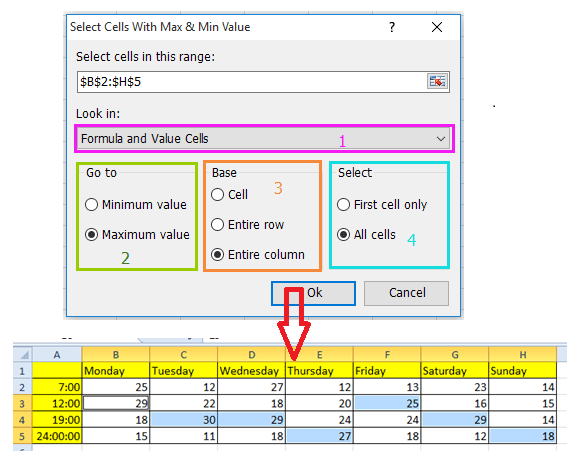Select All cells option
Screen dimensions: 572x454
[x=343, y=234]
